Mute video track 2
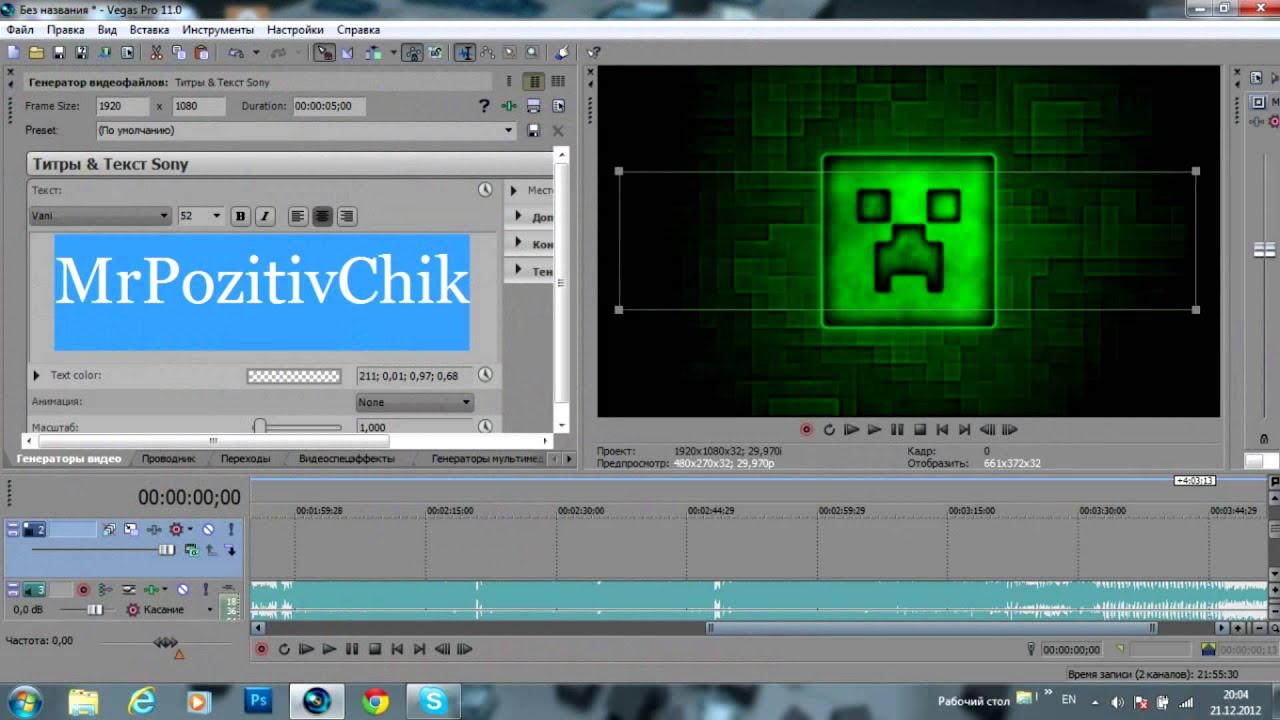Viewport: 1280px width, 720px height. [x=208, y=529]
